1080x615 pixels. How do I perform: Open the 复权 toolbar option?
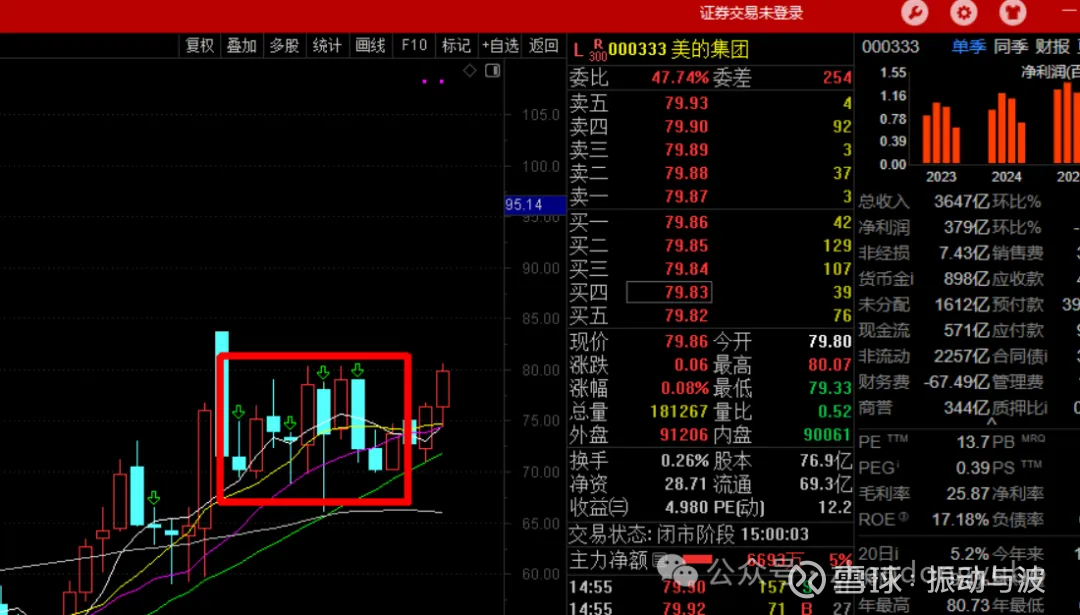pos(200,45)
